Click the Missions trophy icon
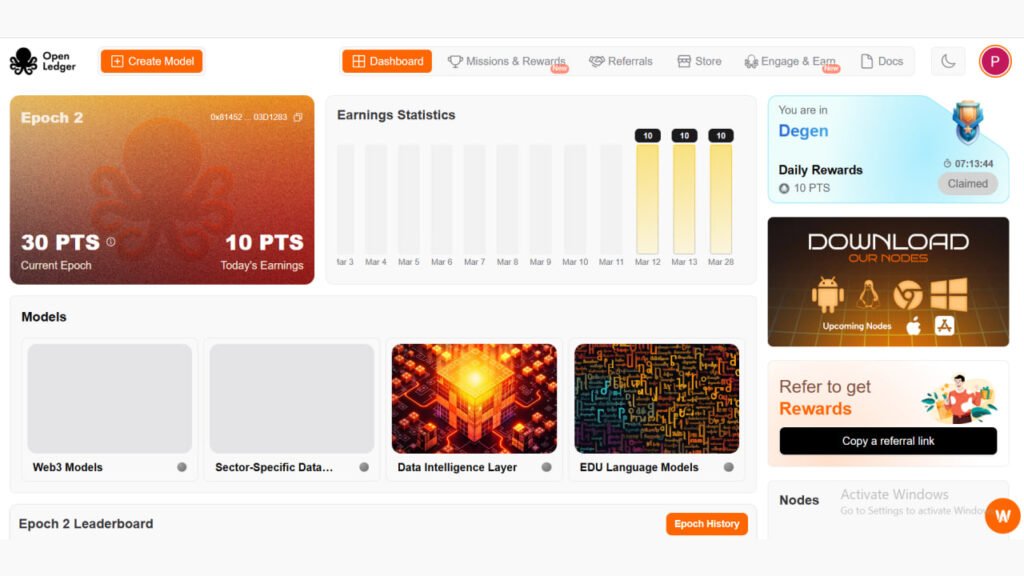The image size is (1024, 576). click(x=455, y=61)
